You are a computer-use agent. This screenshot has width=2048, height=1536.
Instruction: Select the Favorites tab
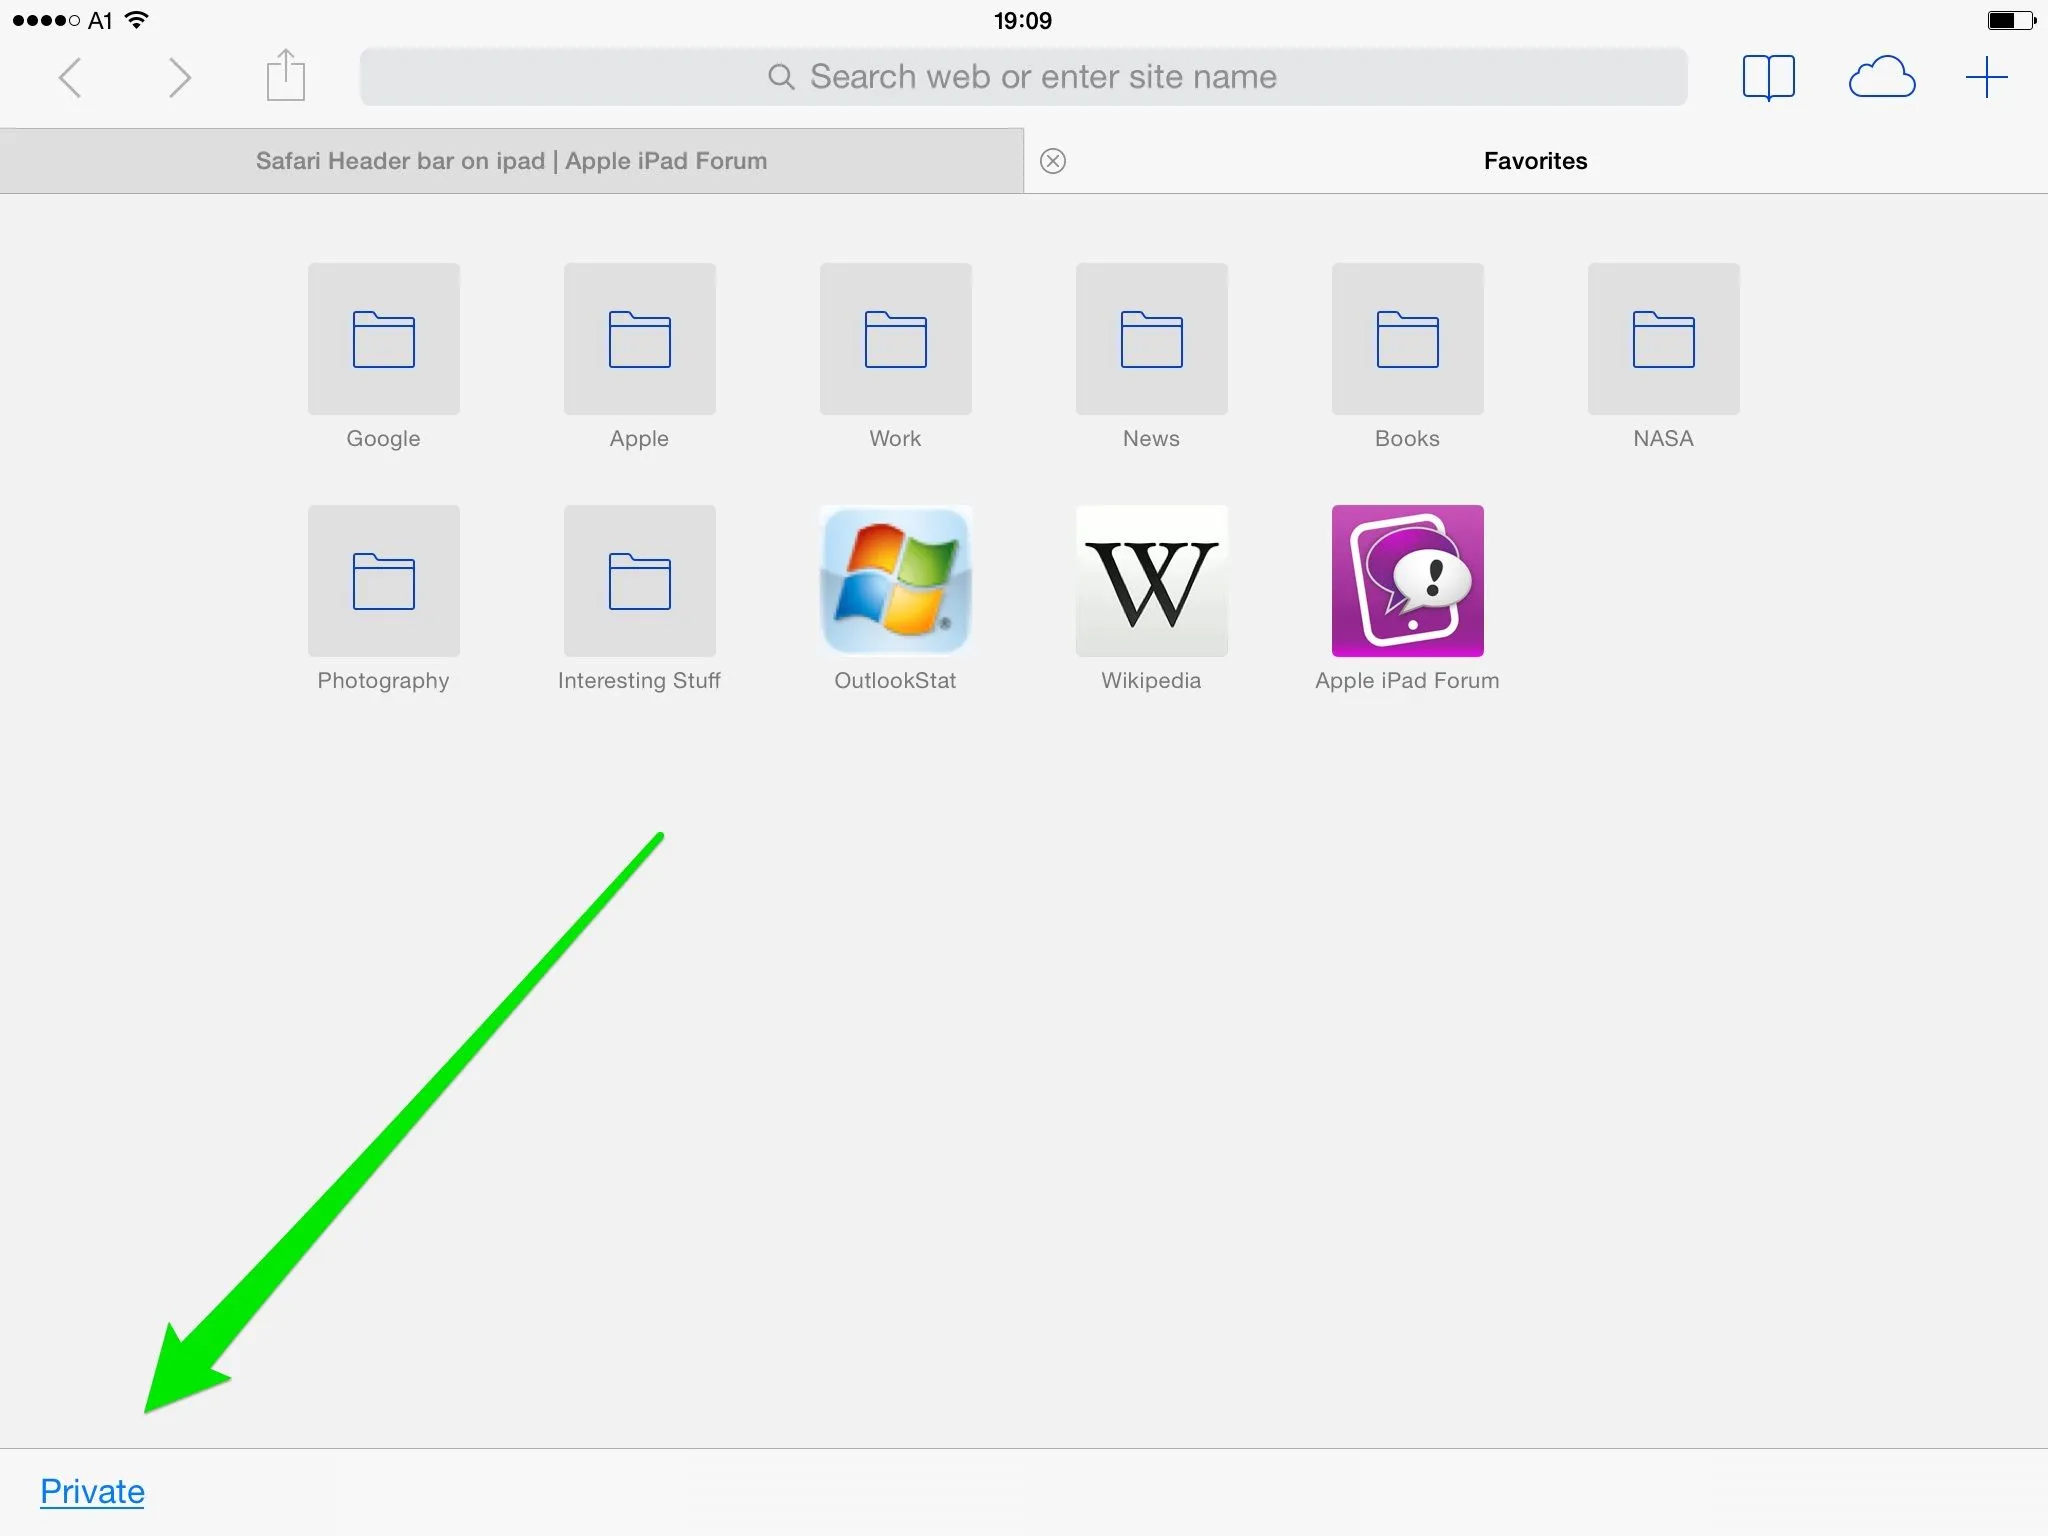[x=1535, y=161]
